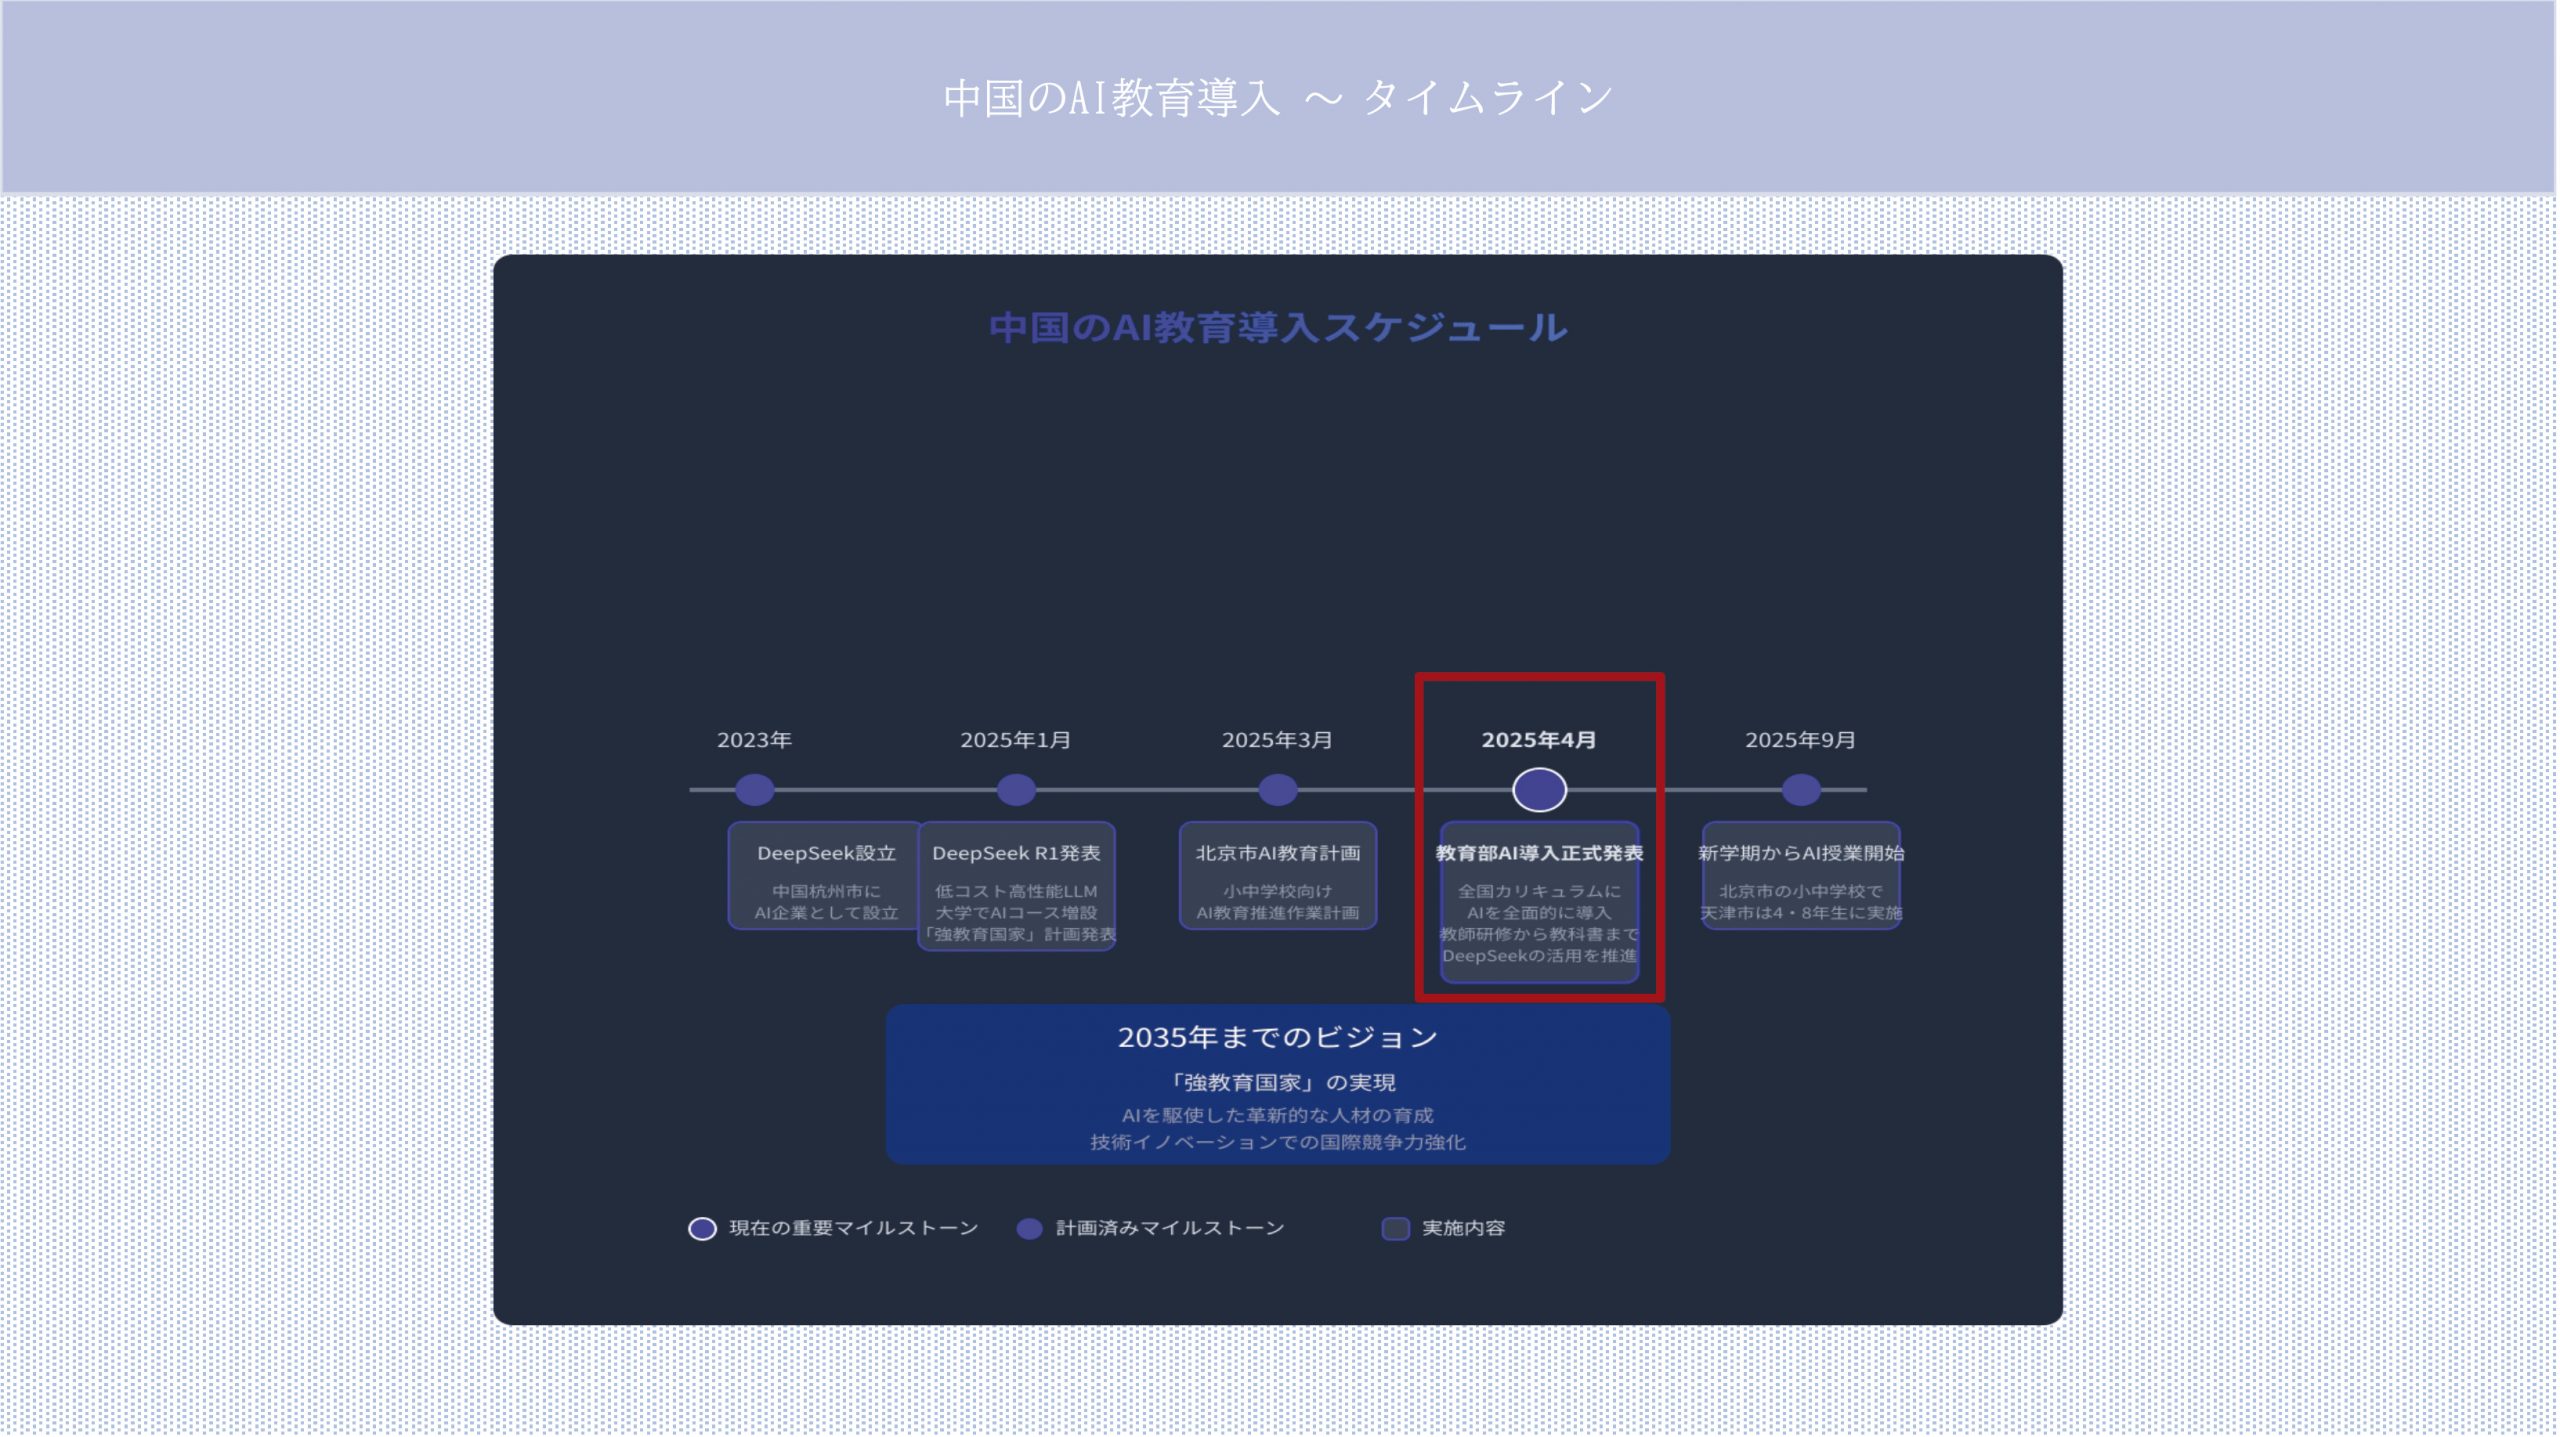This screenshot has height=1437, width=2560.
Task: Click the 2023年 timeline marker dot
Action: [x=755, y=790]
